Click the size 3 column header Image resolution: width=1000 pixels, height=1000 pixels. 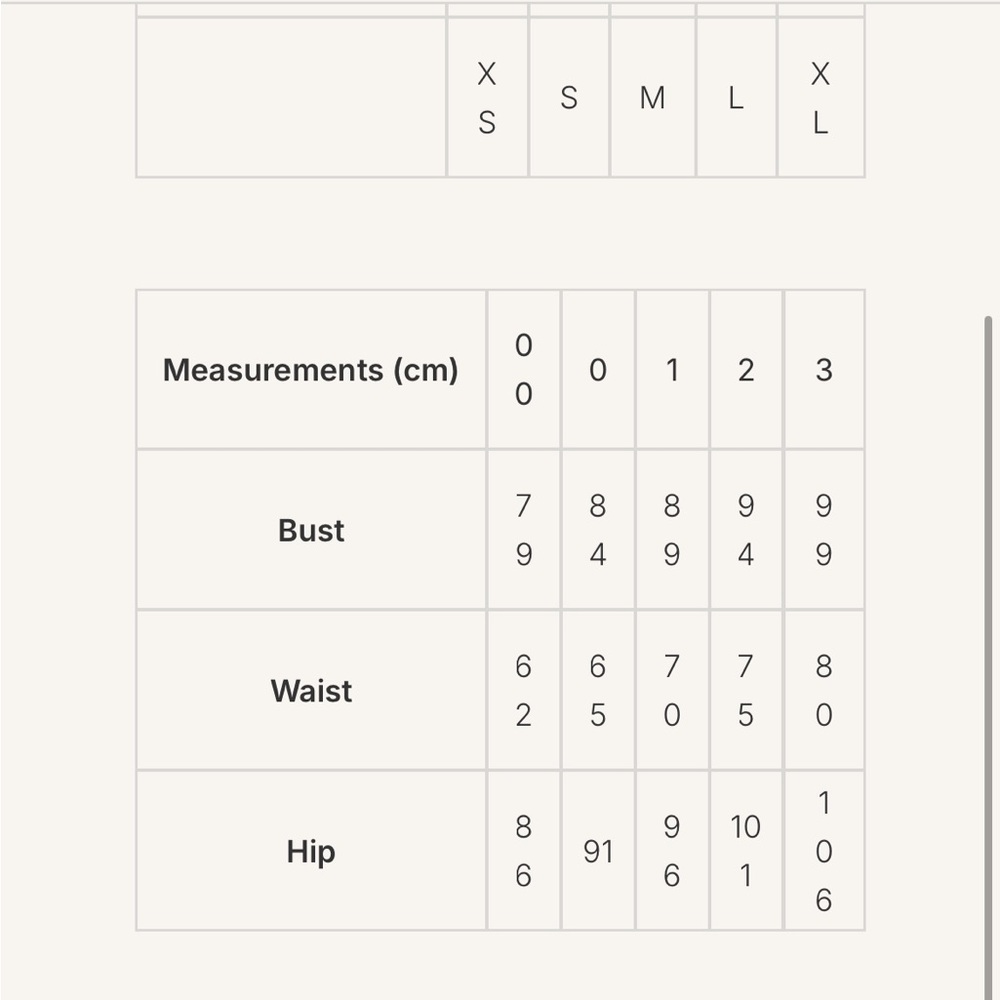[x=824, y=370]
